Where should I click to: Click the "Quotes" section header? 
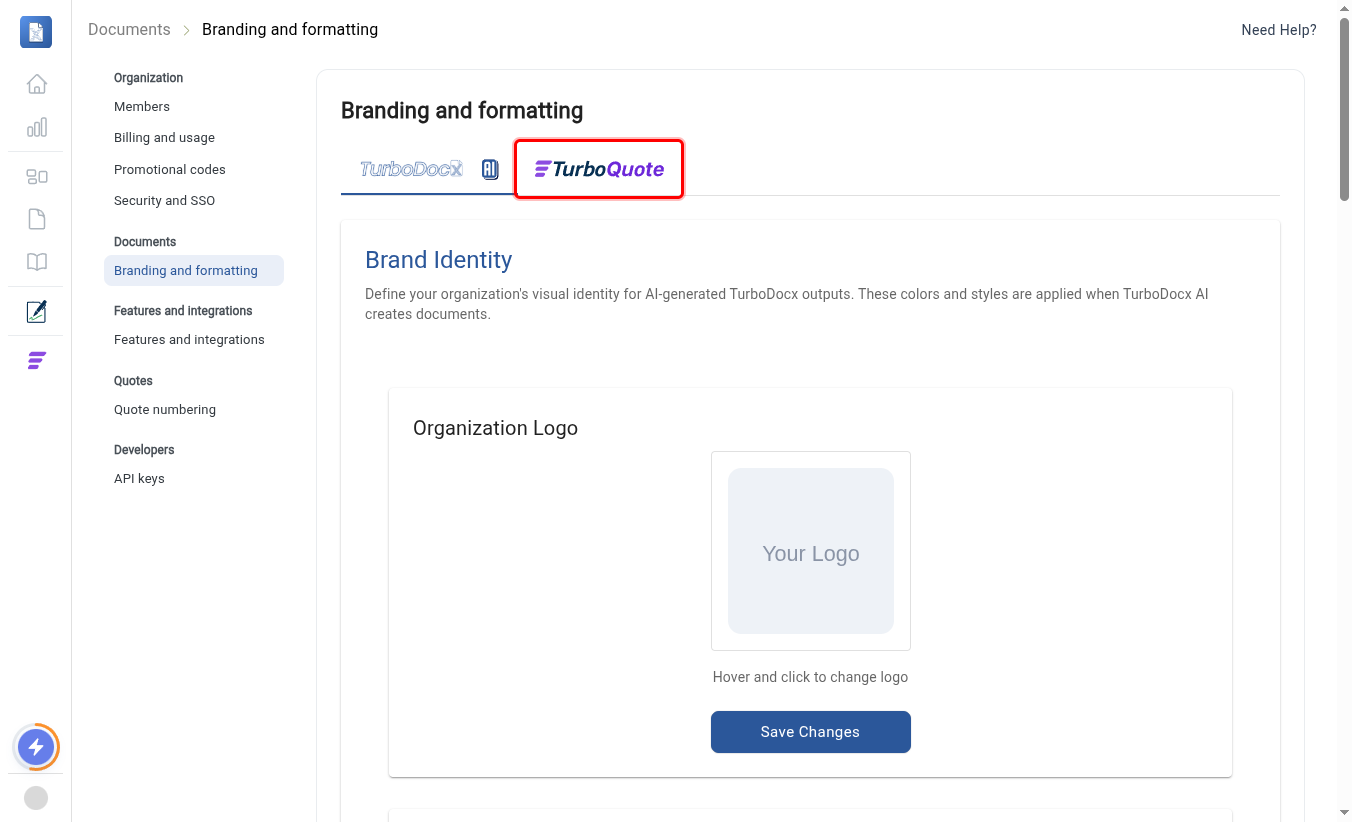(133, 381)
